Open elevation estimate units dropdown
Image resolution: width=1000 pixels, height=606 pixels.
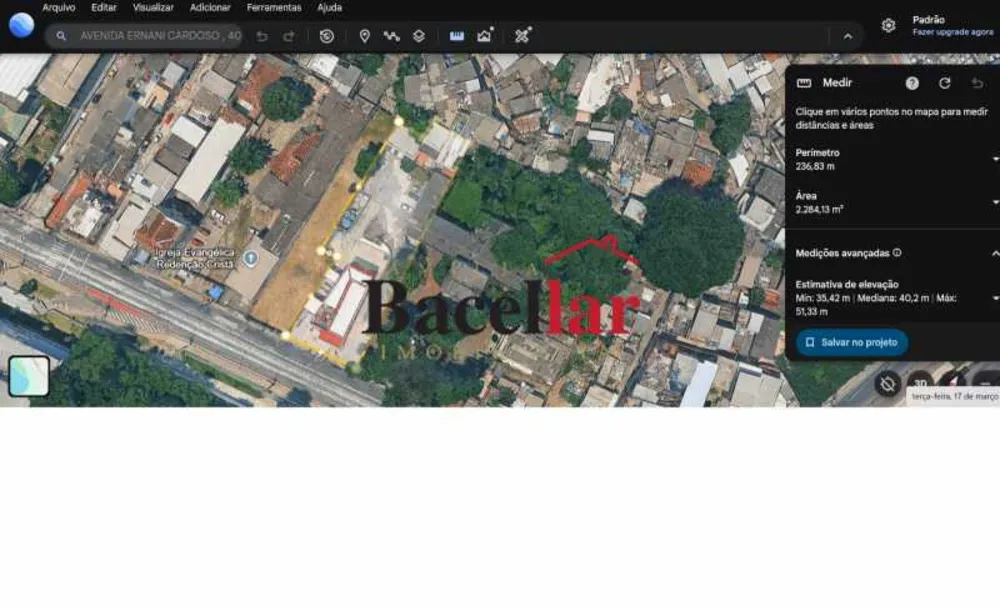point(996,298)
